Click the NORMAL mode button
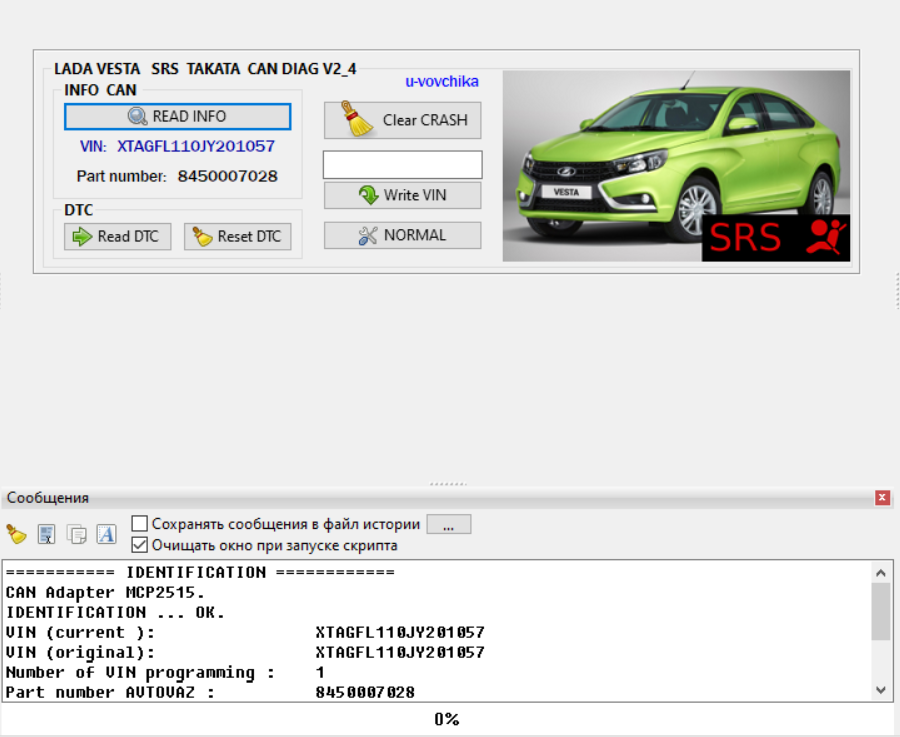900x737 pixels. tap(402, 235)
